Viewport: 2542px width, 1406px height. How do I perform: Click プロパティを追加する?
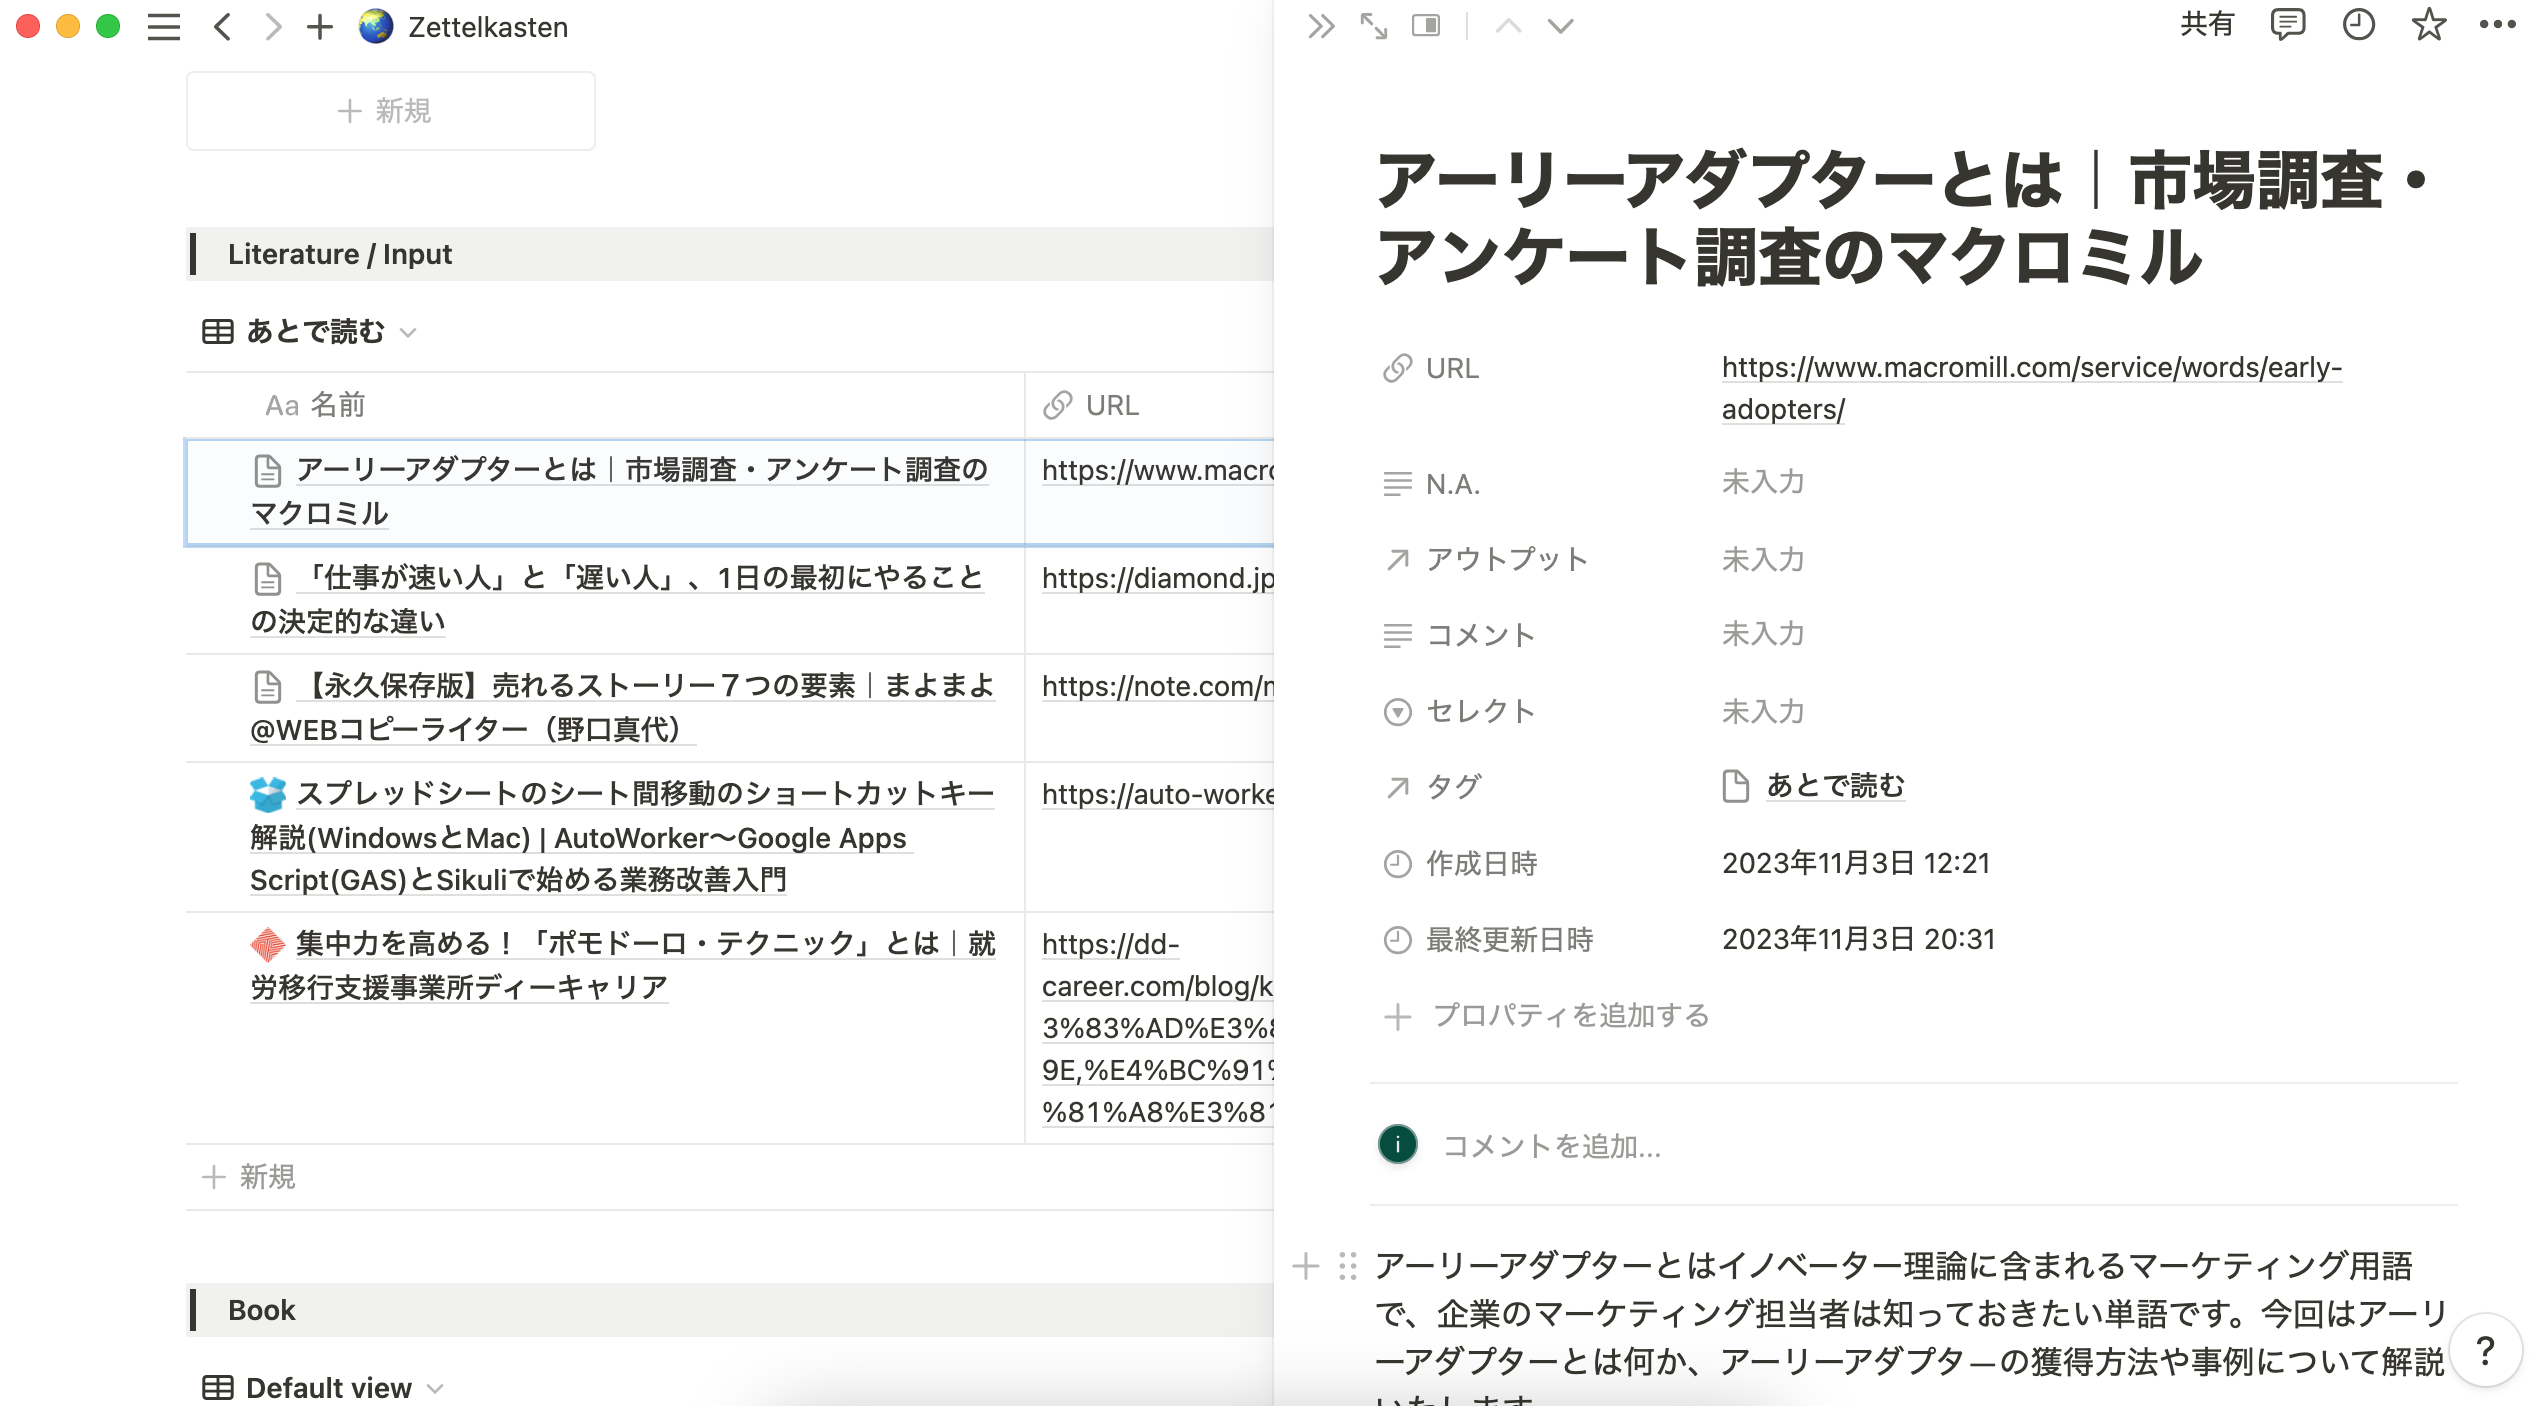click(x=1547, y=1016)
